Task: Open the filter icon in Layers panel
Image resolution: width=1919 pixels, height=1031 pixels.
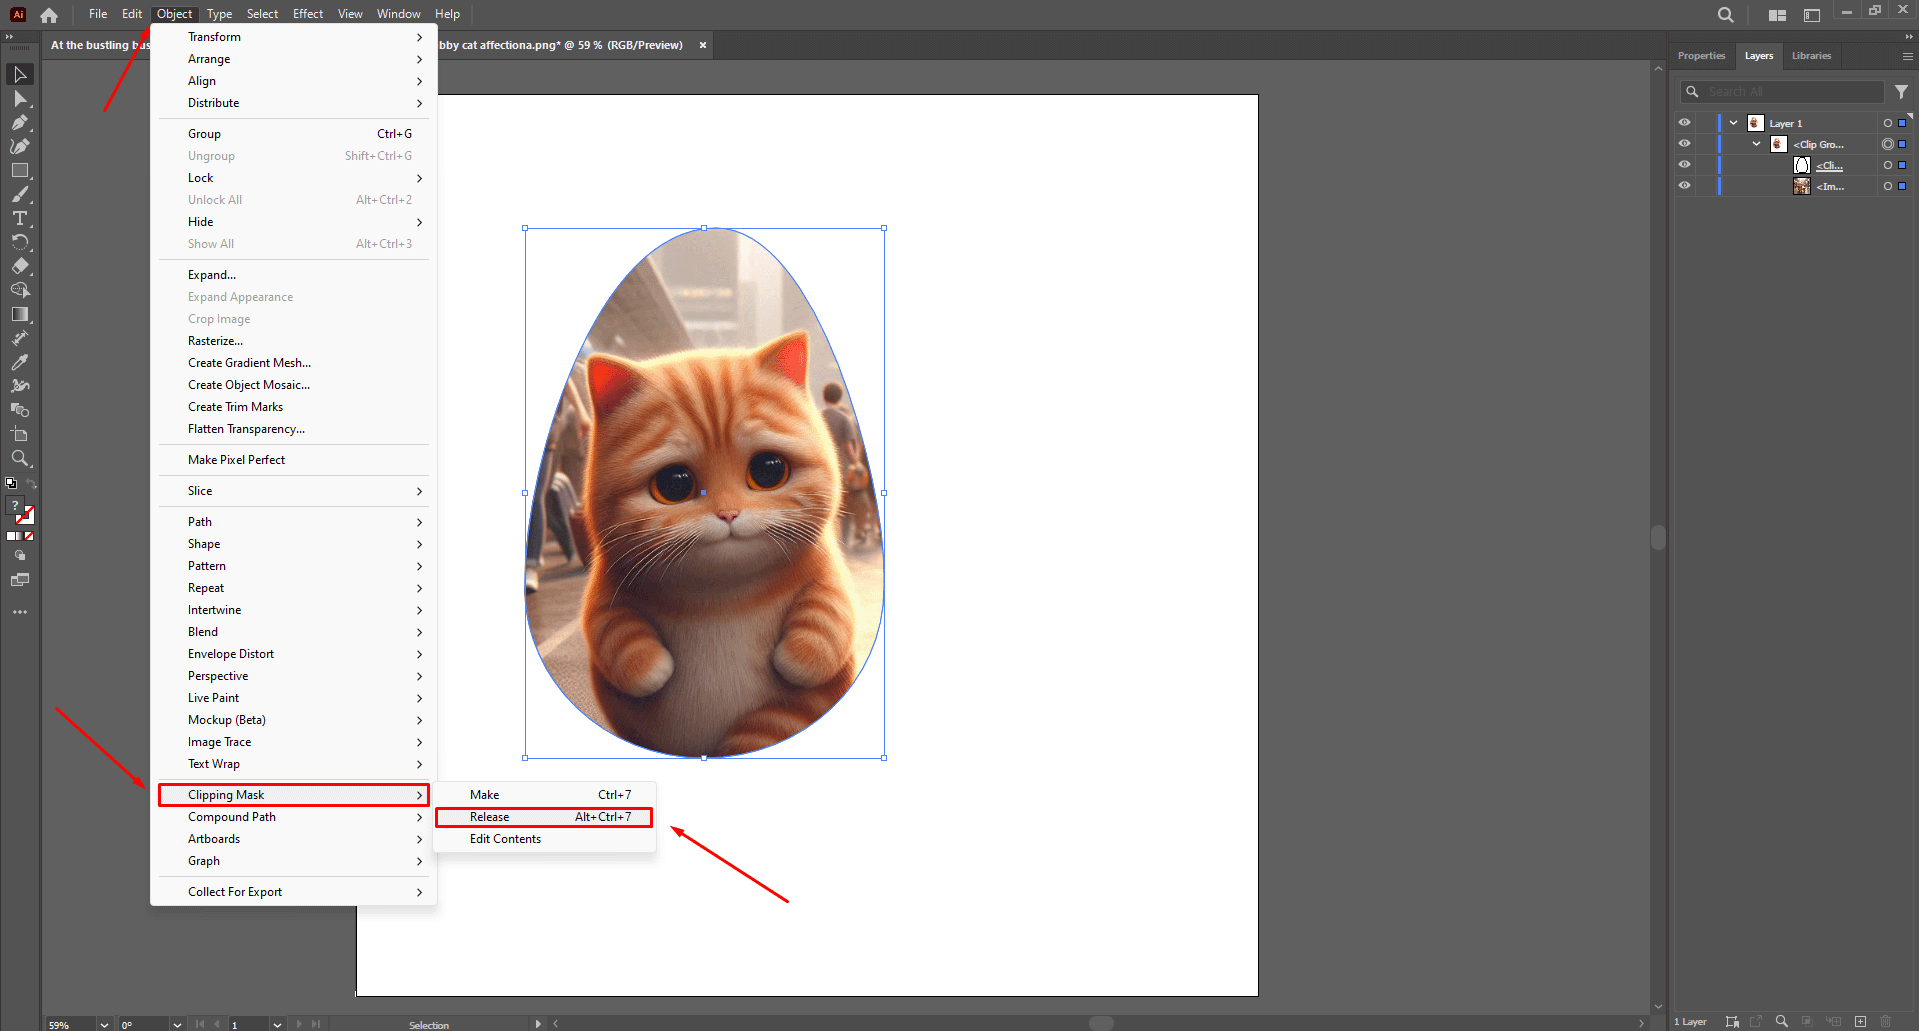Action: click(x=1902, y=91)
